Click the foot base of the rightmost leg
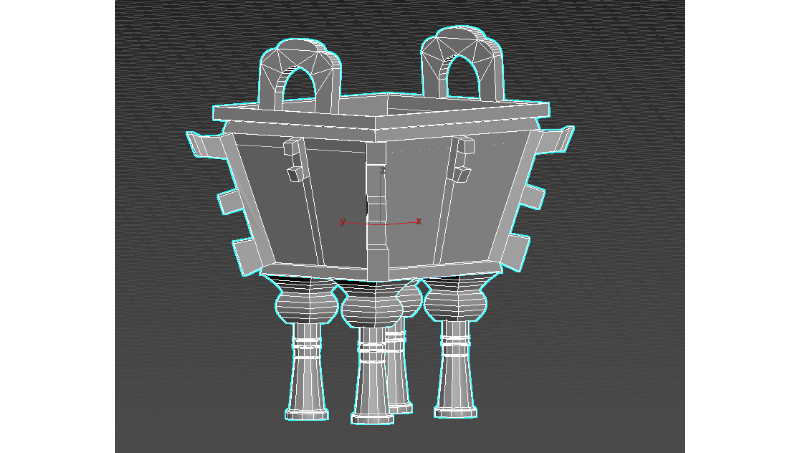Image resolution: width=800 pixels, height=453 pixels. point(455,410)
